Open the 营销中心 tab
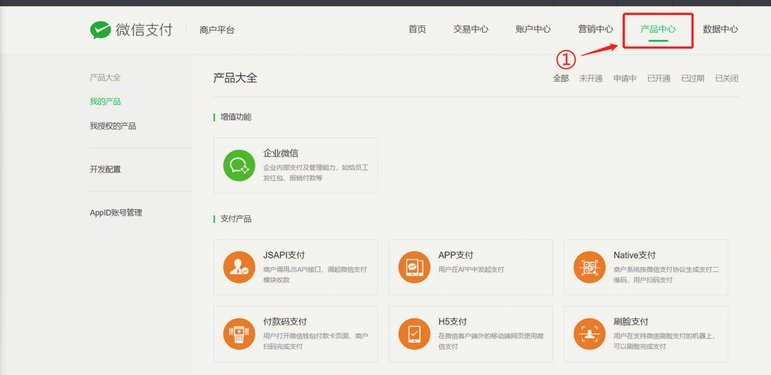The height and width of the screenshot is (375, 771). 595,29
